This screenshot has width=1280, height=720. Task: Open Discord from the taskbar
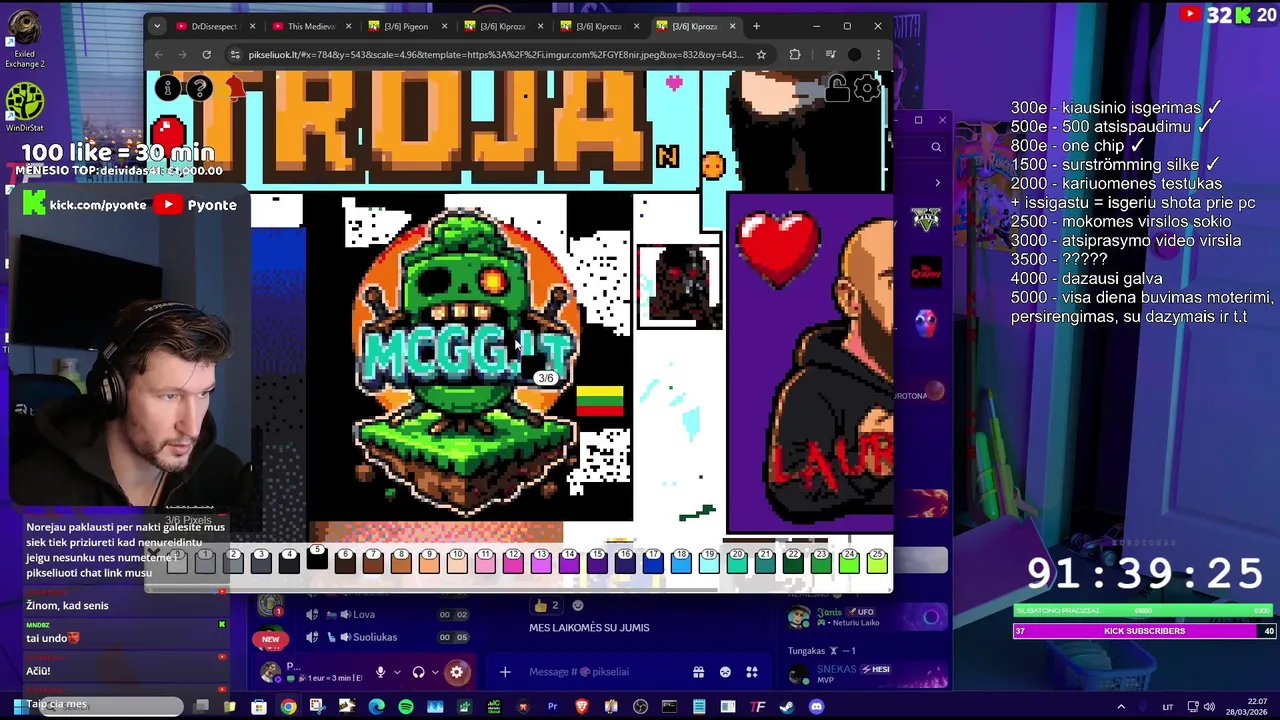(x=816, y=707)
